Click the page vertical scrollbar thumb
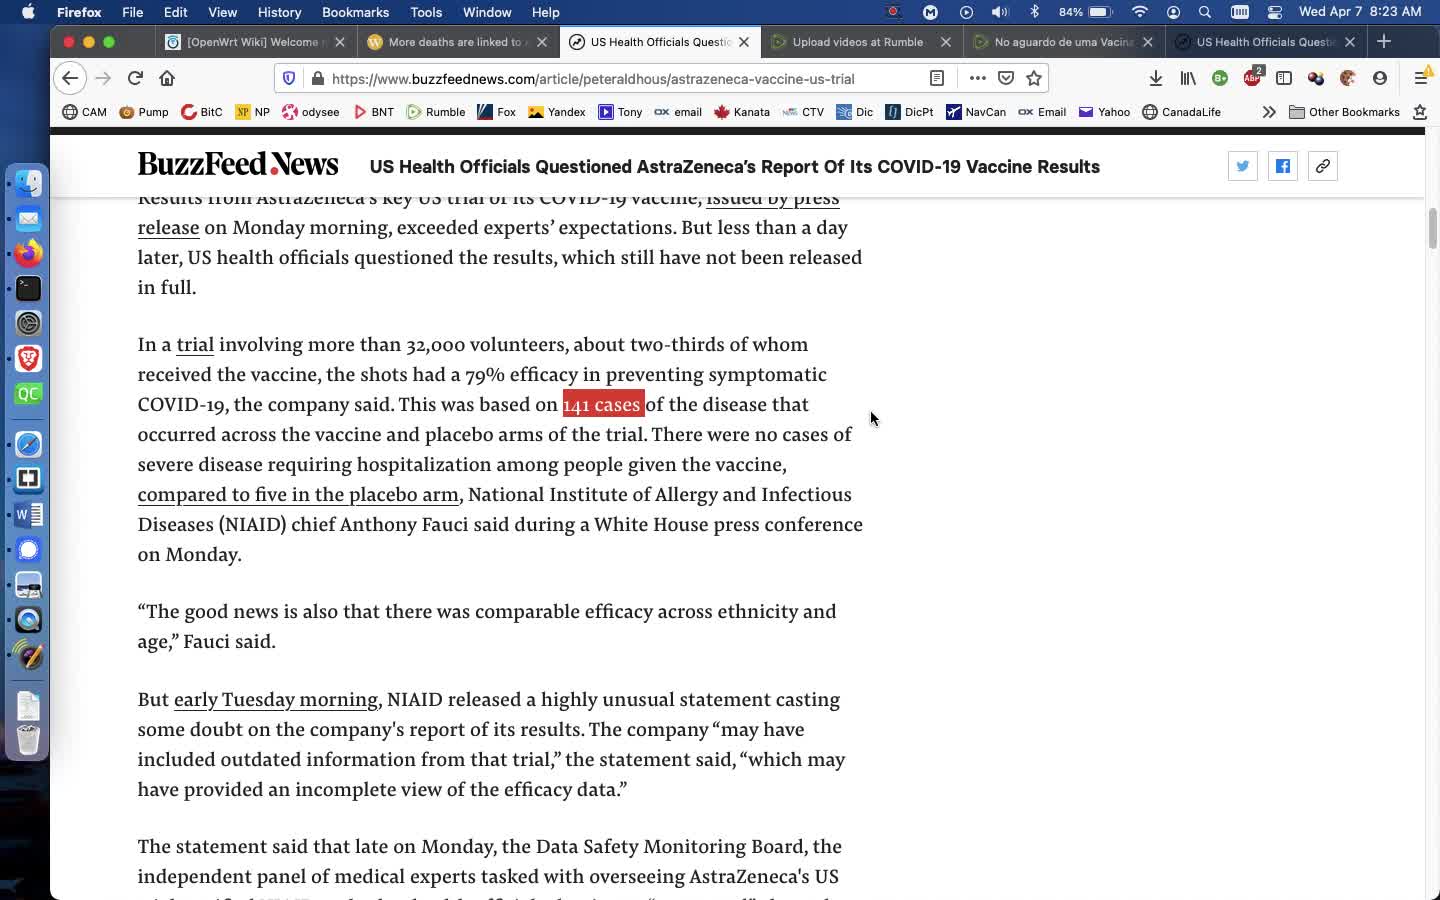Image resolution: width=1440 pixels, height=900 pixels. (x=1432, y=228)
